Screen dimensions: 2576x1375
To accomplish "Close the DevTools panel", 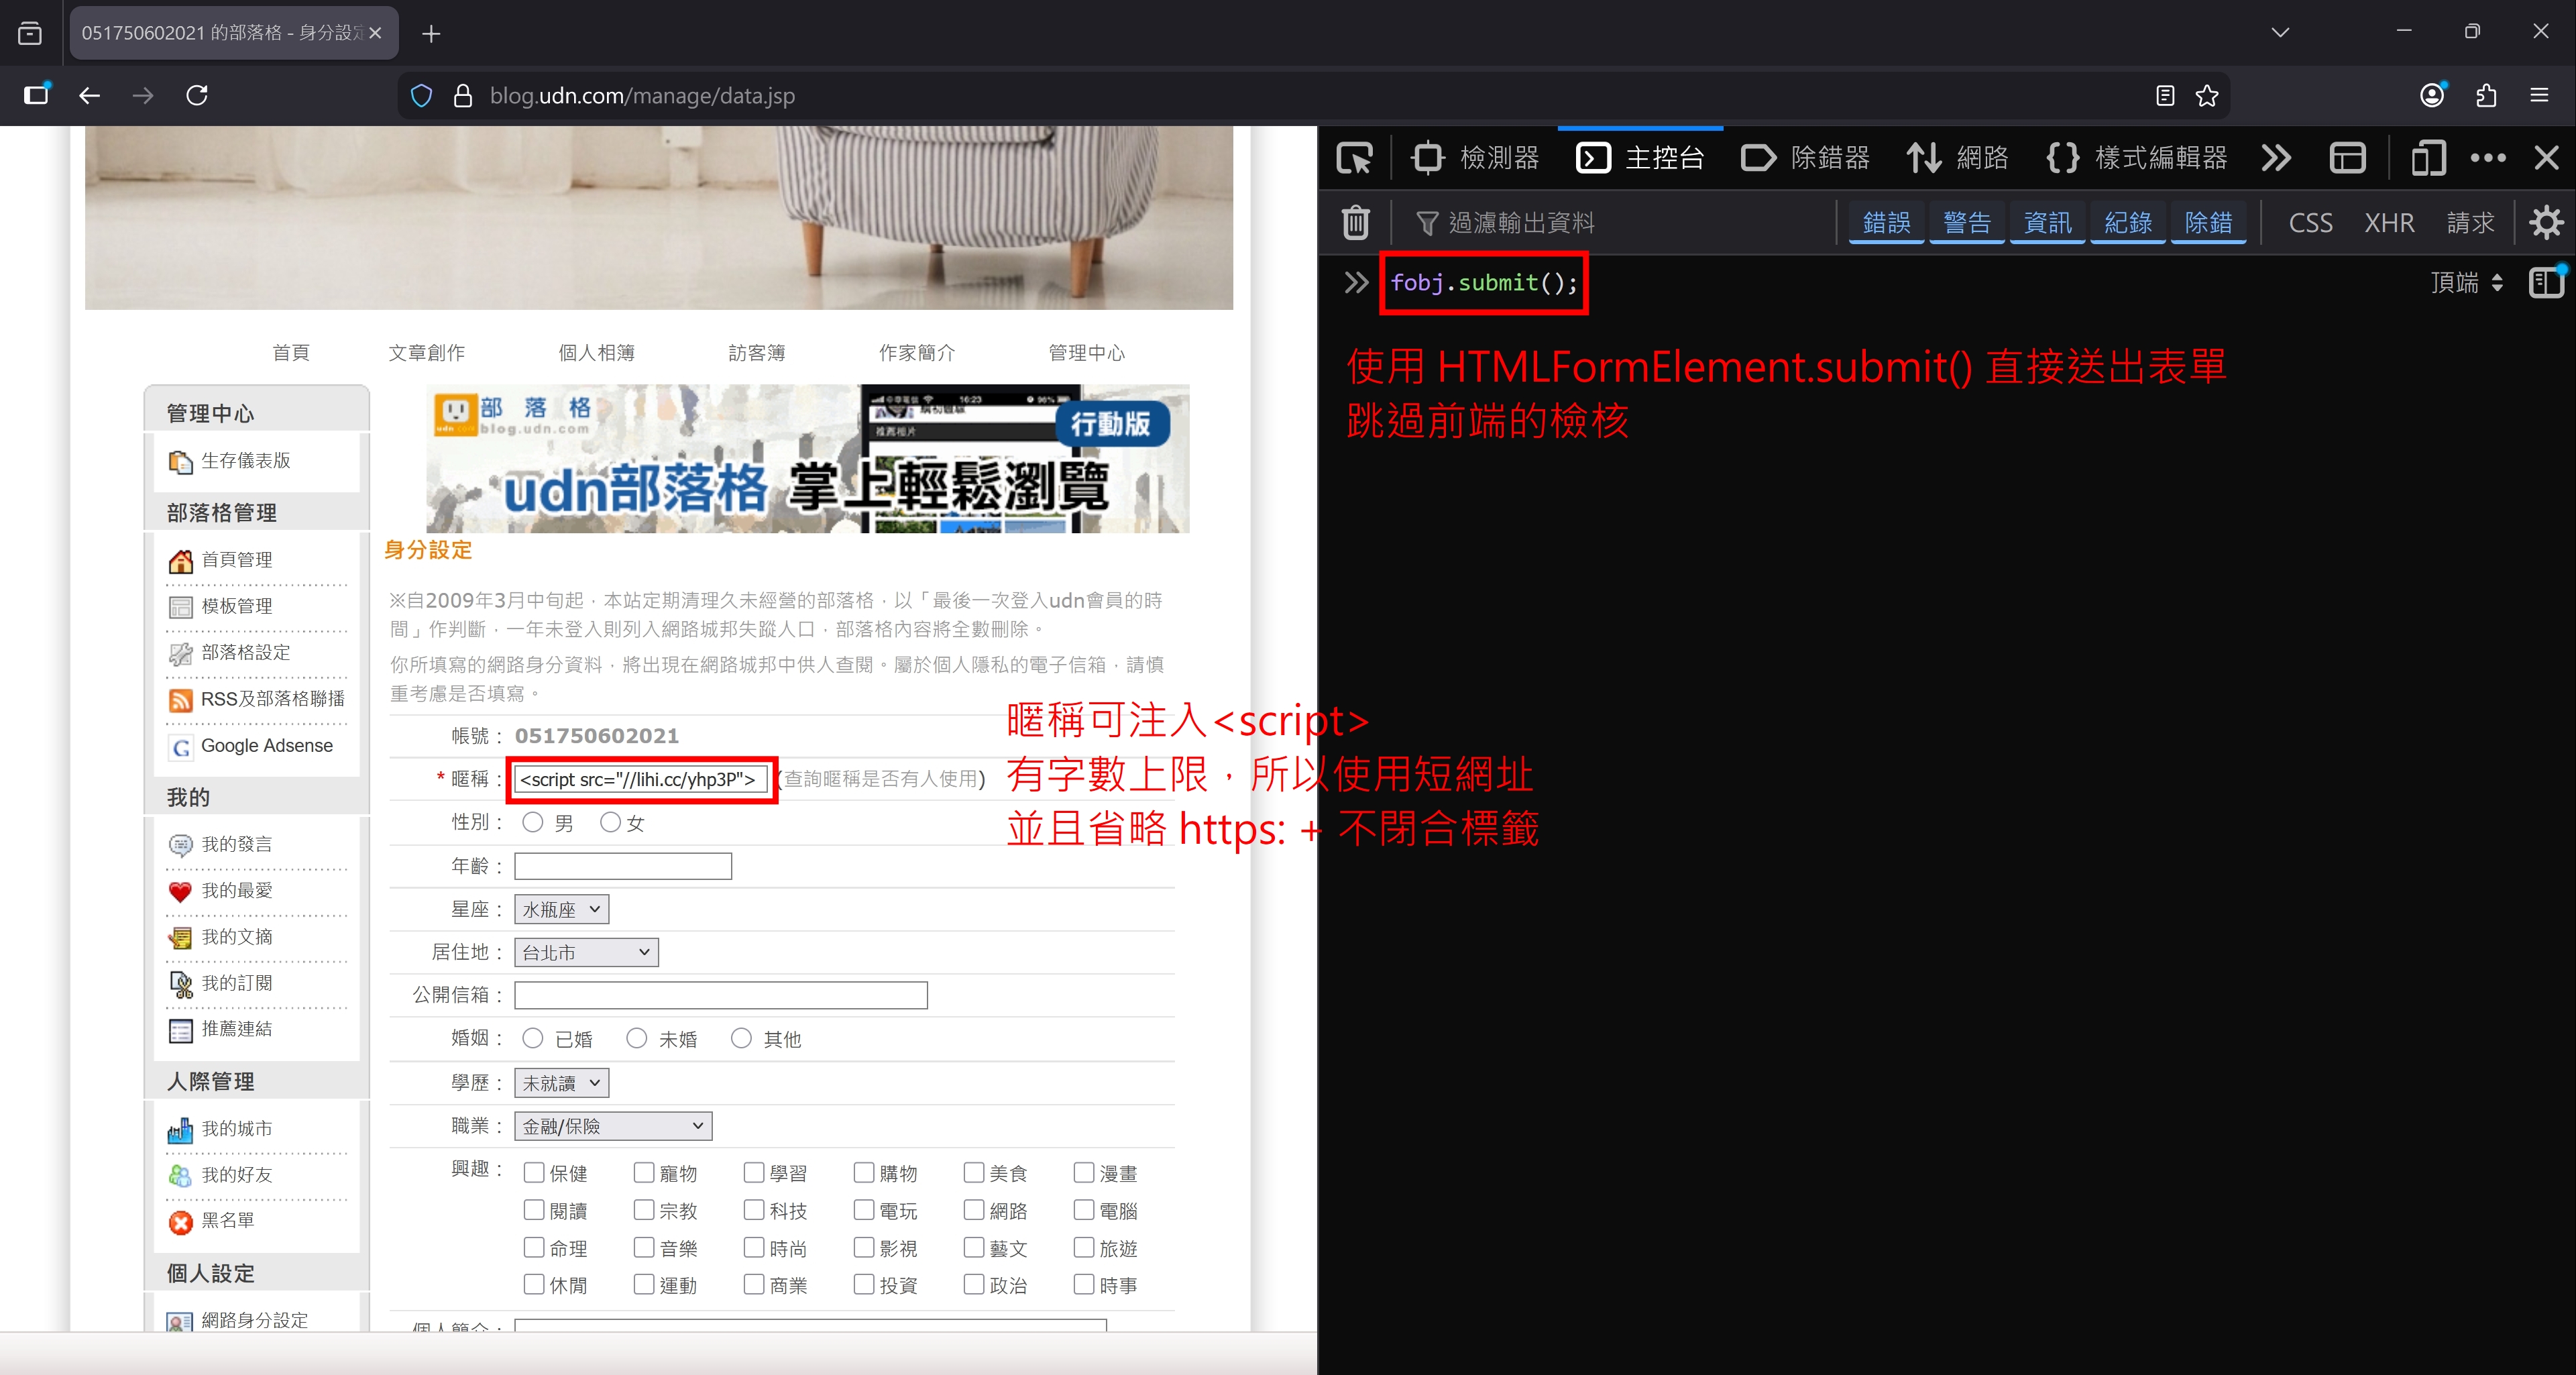I will [x=2546, y=158].
